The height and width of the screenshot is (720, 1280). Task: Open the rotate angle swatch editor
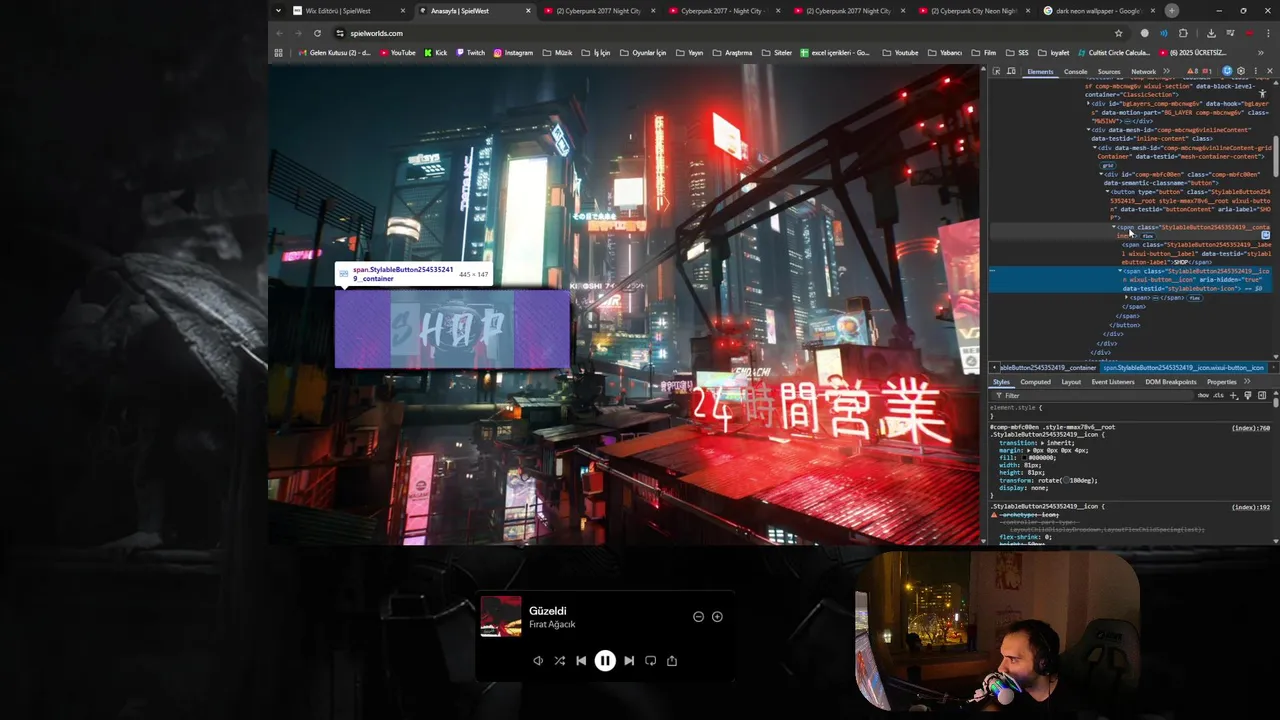pos(1066,480)
